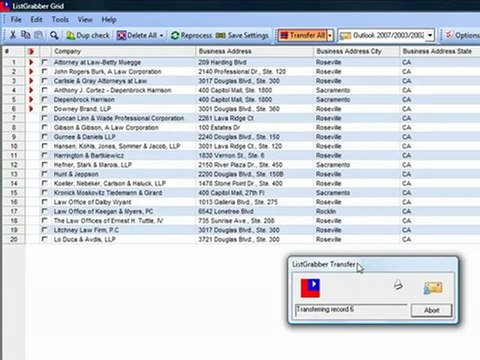Click company Hansen, Kohls, Jones, Sommer & Jacob
Image resolution: width=480 pixels, height=360 pixels.
[117, 146]
